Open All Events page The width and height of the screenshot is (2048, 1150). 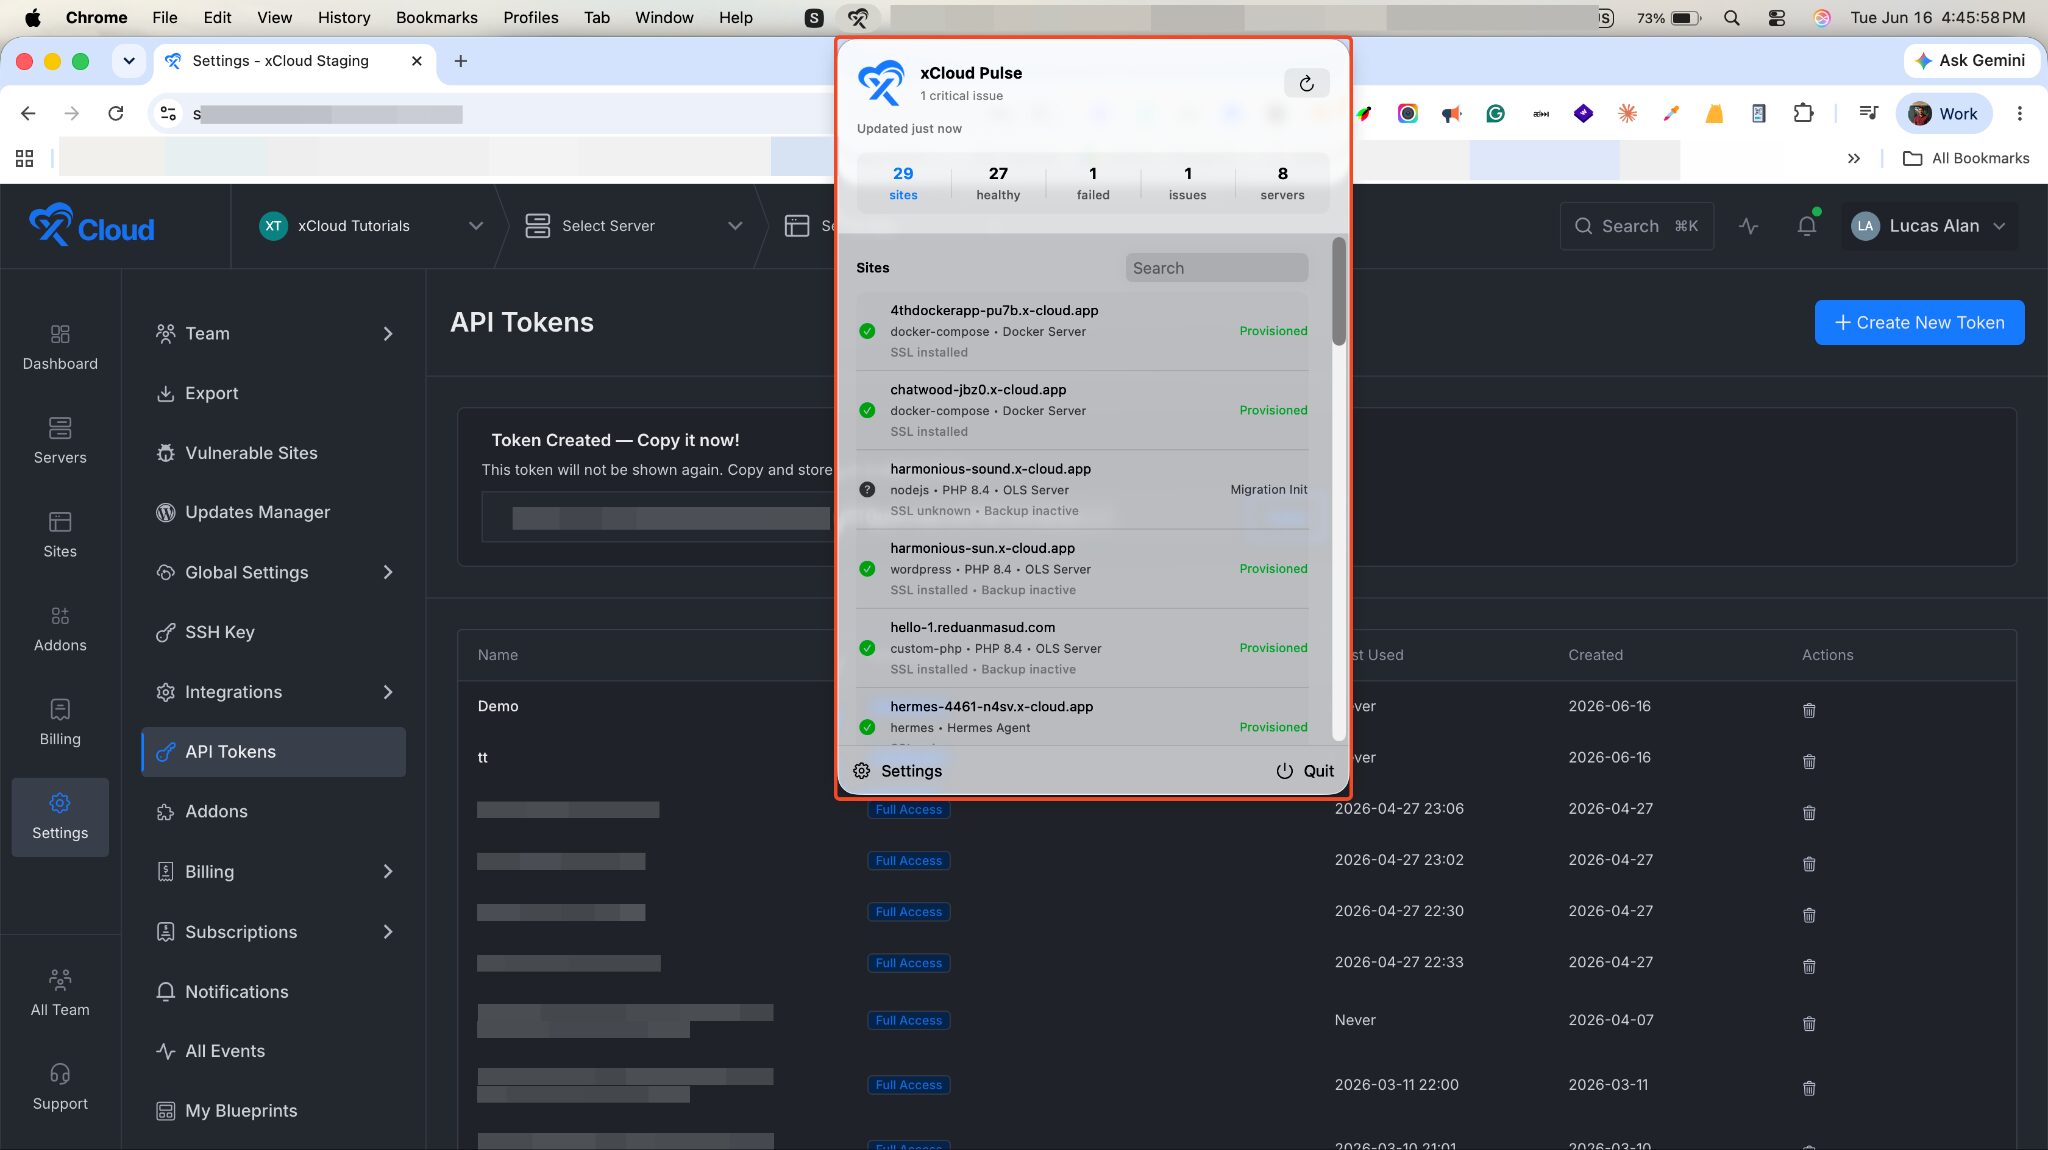[274, 1051]
